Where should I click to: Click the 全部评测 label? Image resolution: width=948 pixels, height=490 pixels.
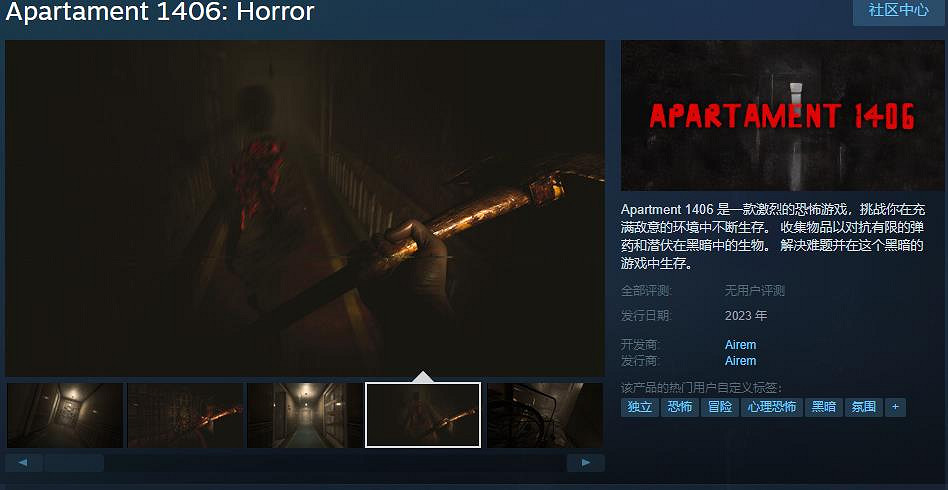646,291
